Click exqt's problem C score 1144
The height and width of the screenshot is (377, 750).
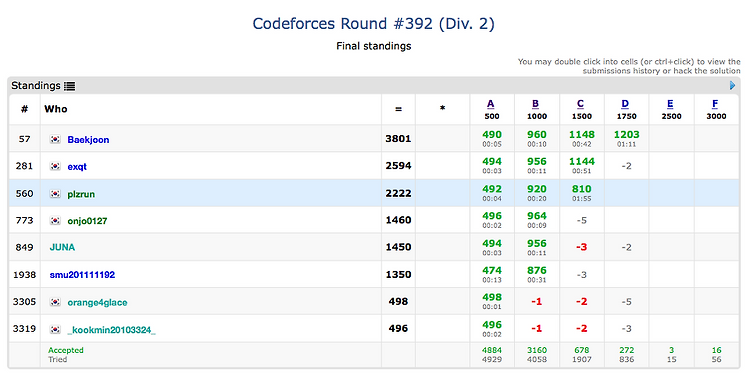click(x=582, y=162)
